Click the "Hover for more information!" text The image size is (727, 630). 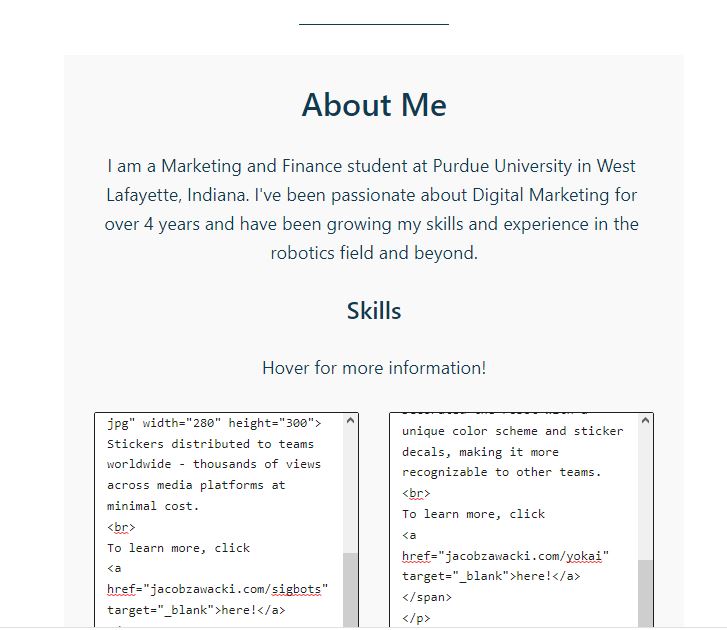374,368
